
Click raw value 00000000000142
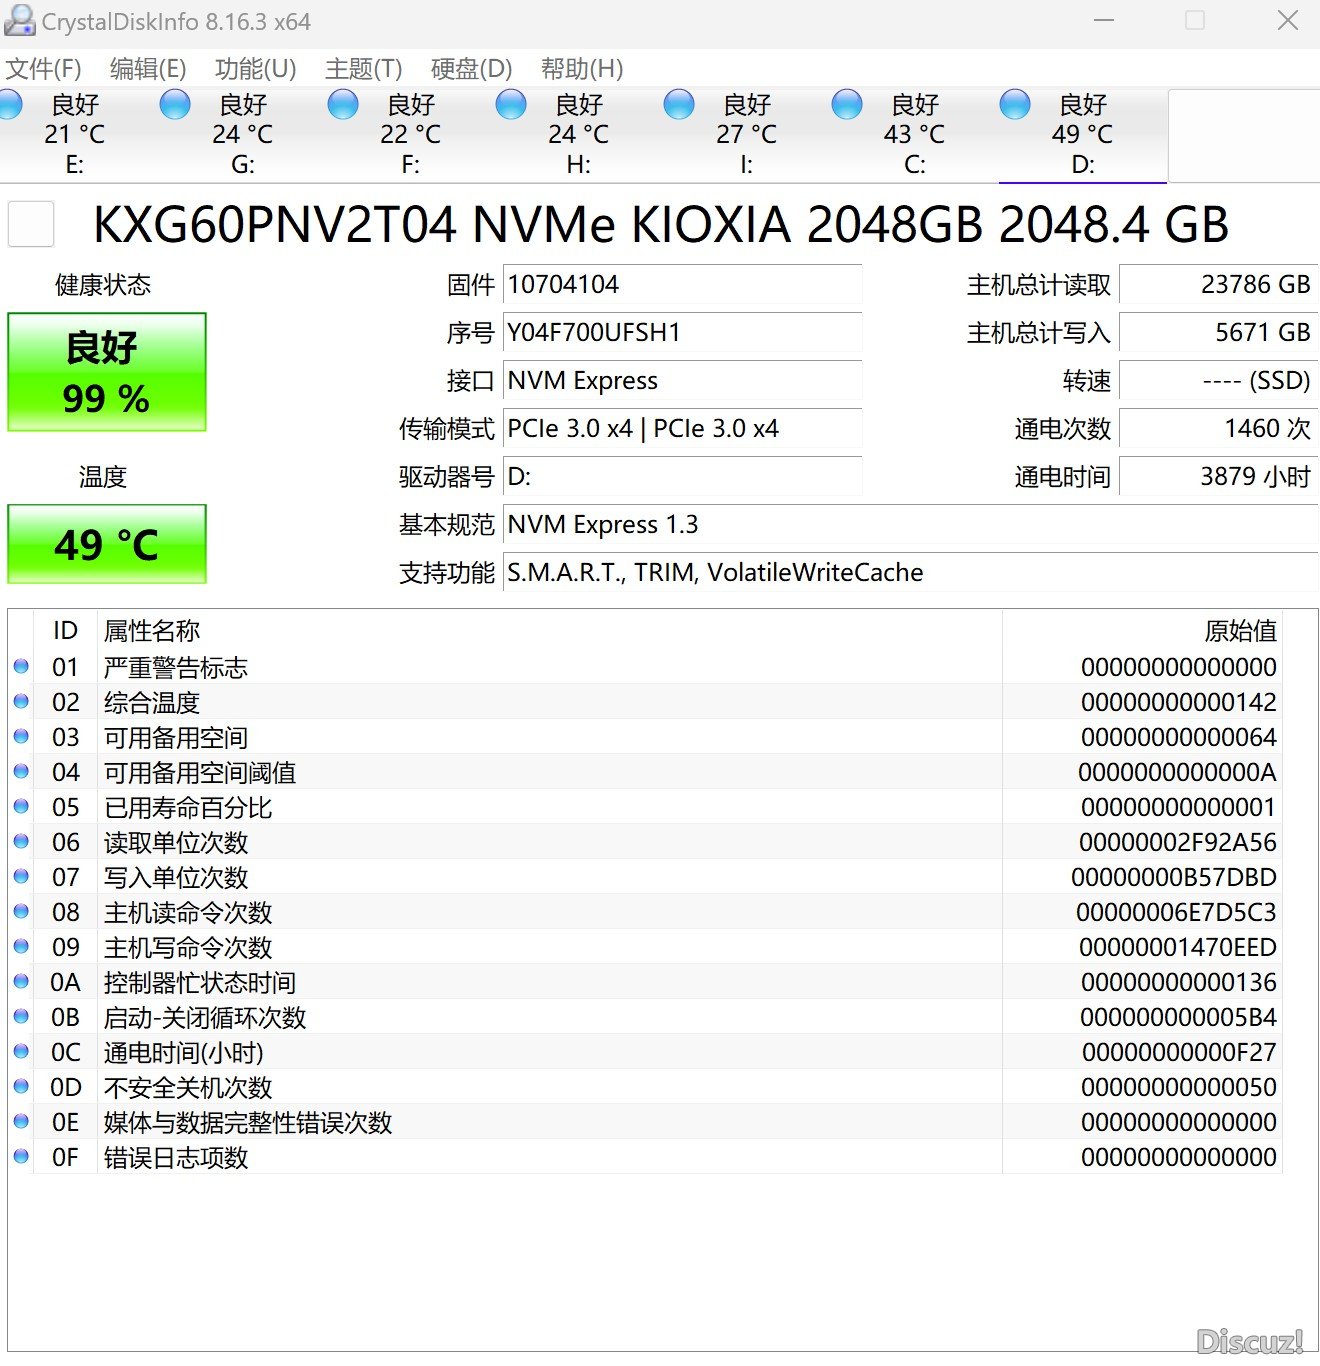coord(1178,702)
